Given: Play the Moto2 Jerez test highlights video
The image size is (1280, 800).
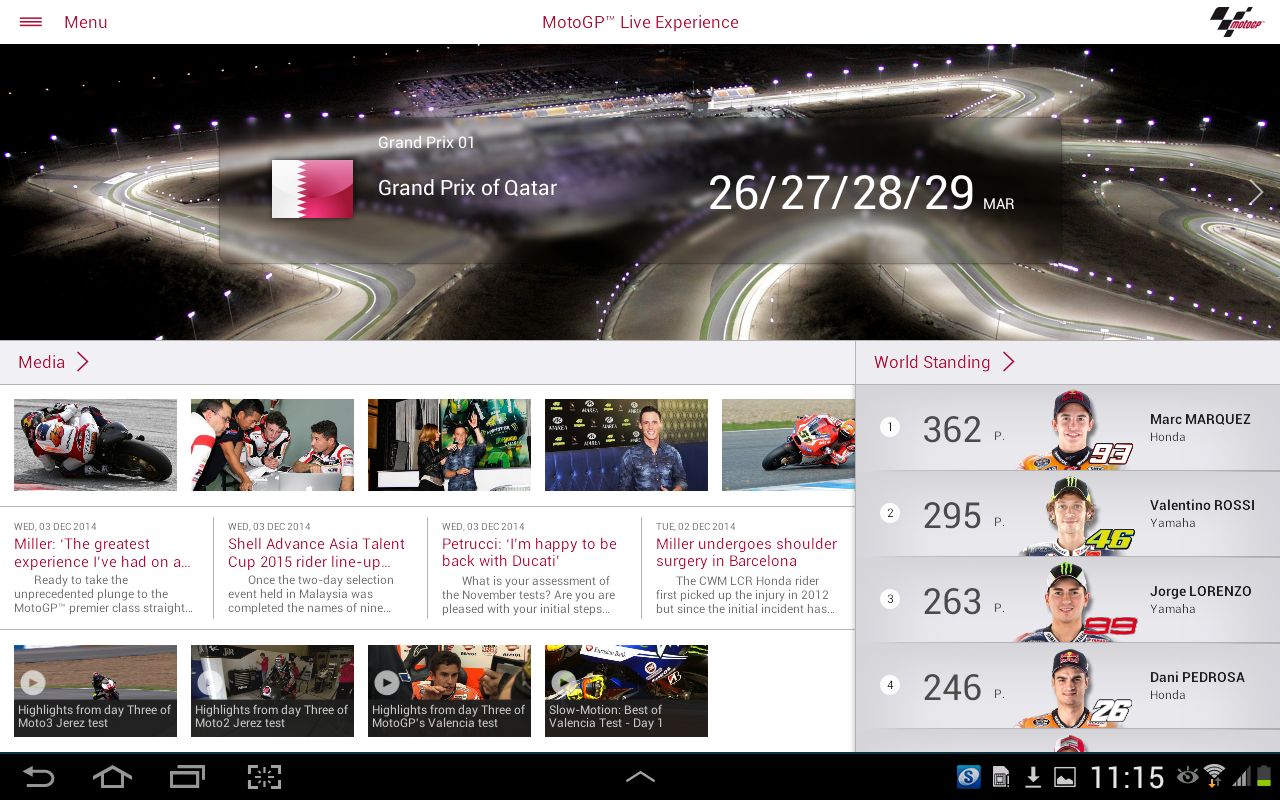Looking at the screenshot, I should pyautogui.click(x=272, y=690).
